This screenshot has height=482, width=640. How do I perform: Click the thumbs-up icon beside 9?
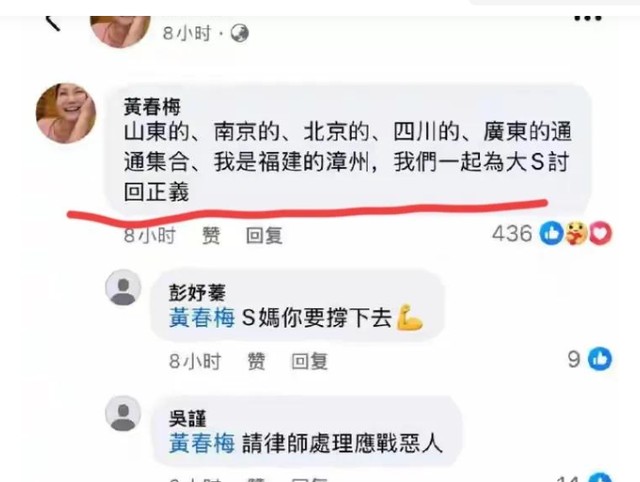point(600,359)
